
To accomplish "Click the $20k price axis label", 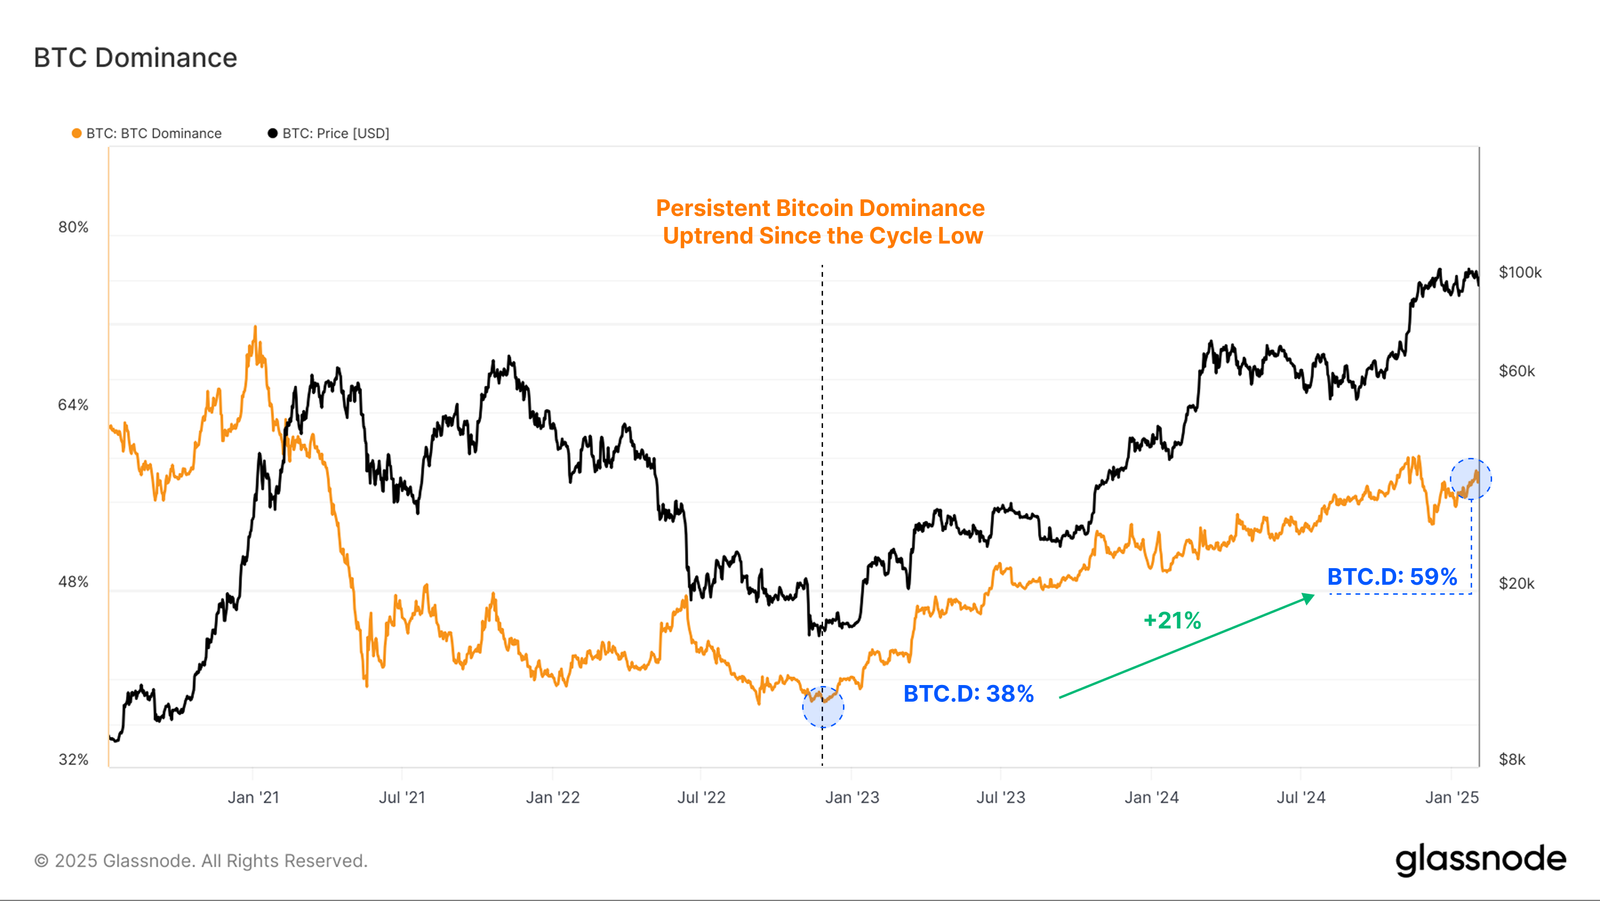I will click(x=1516, y=583).
